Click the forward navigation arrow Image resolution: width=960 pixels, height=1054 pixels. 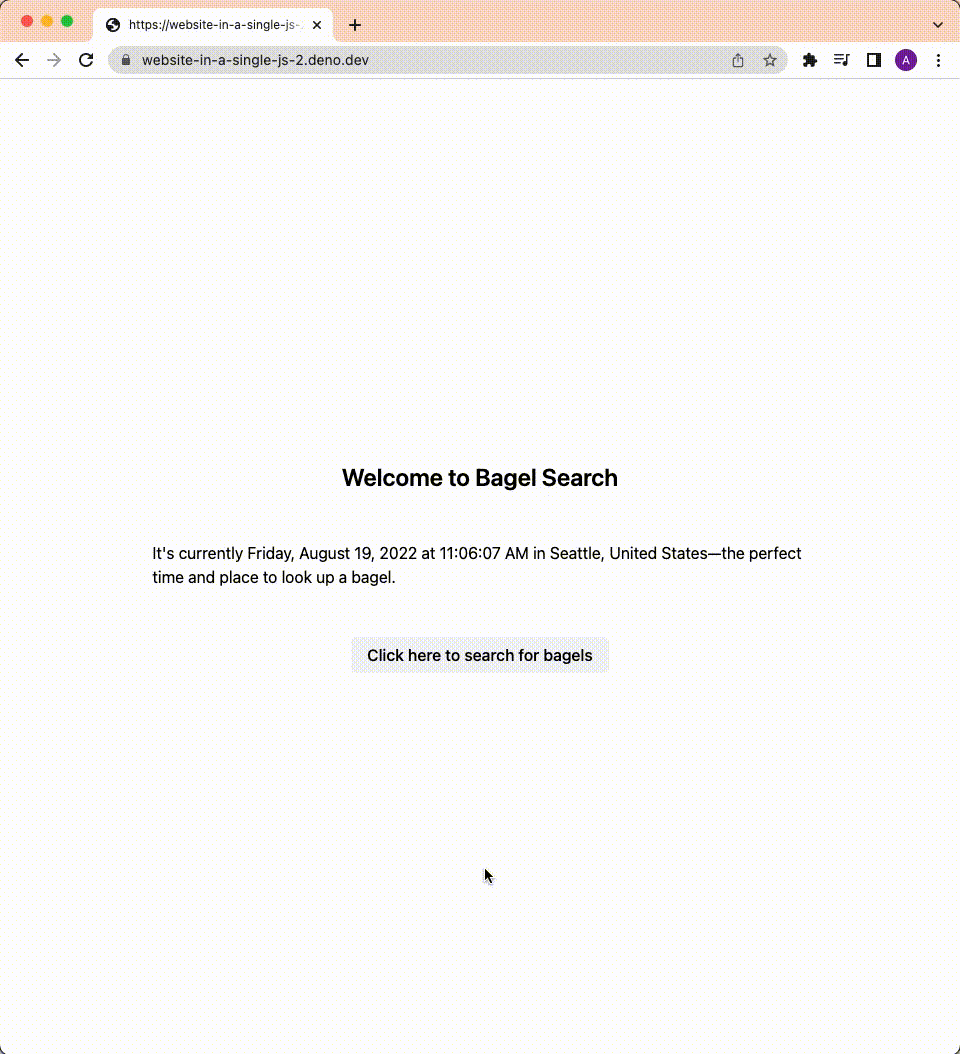(x=54, y=60)
